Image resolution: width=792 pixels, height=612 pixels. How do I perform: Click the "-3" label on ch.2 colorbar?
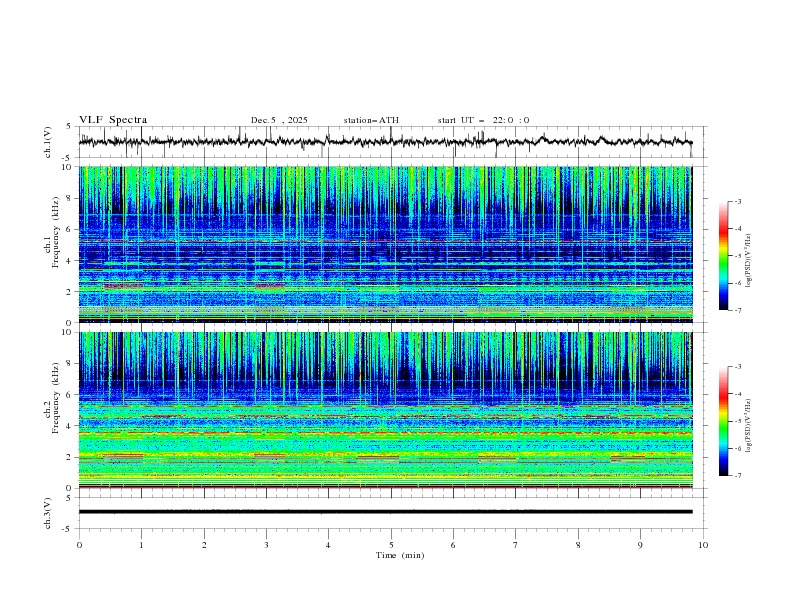tap(738, 367)
